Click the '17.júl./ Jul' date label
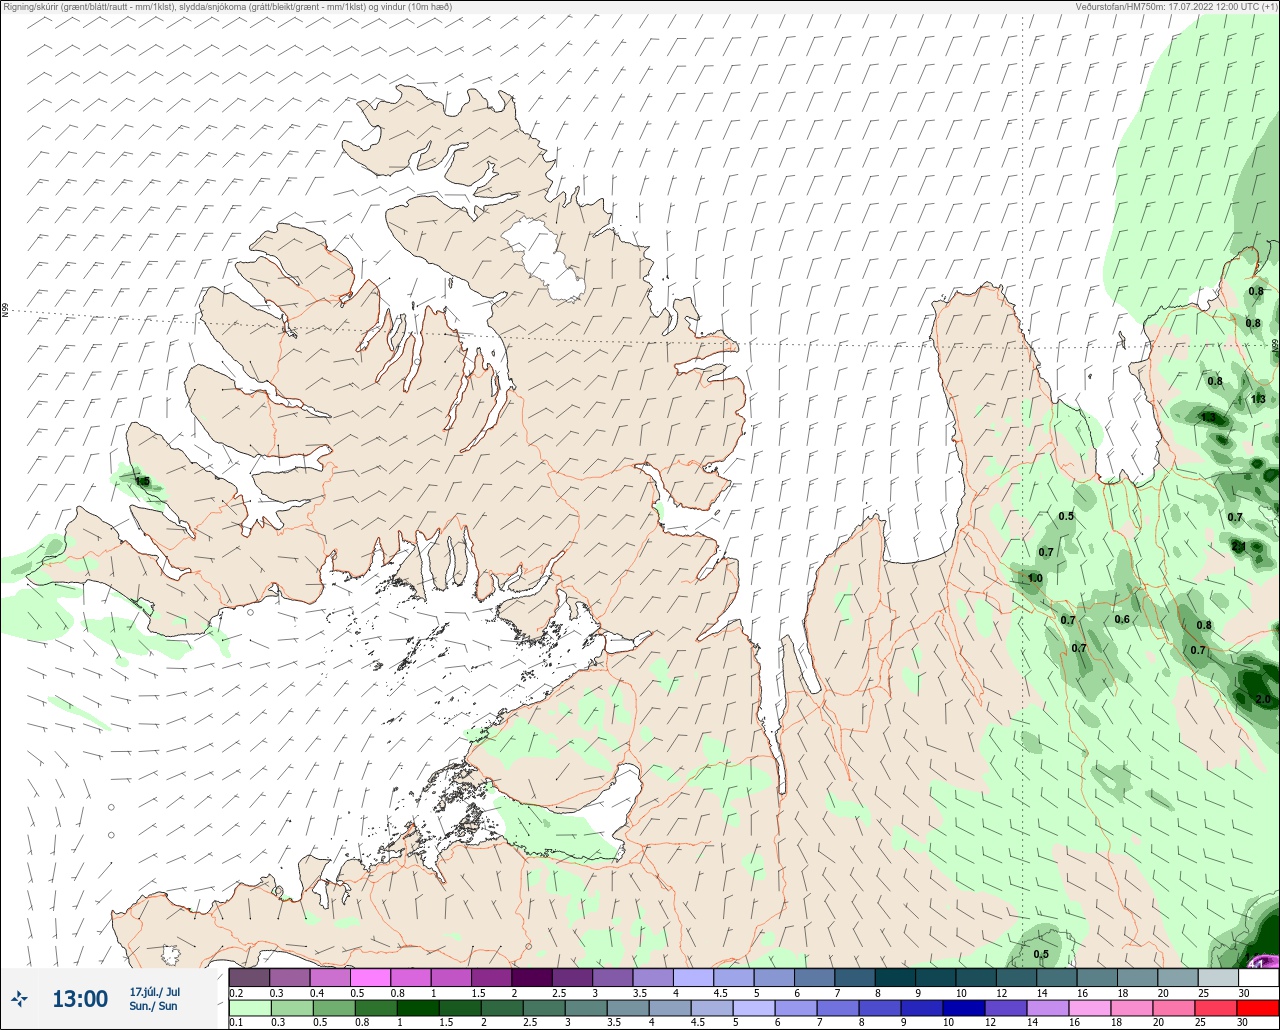This screenshot has width=1280, height=1030. pyautogui.click(x=155, y=992)
